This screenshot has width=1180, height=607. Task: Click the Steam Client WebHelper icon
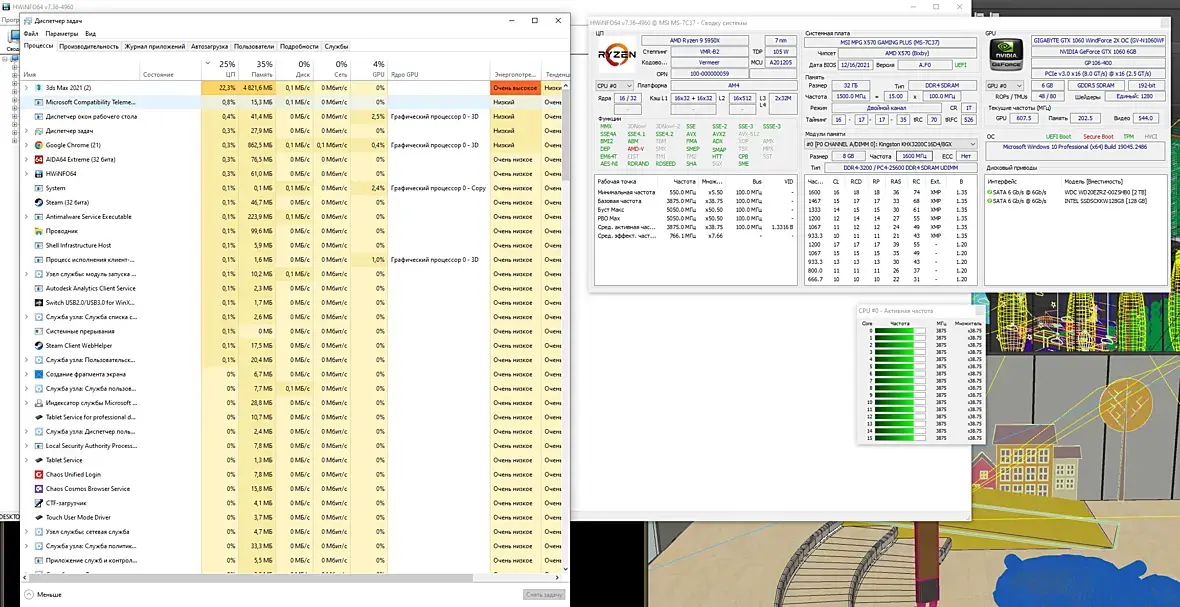39,345
